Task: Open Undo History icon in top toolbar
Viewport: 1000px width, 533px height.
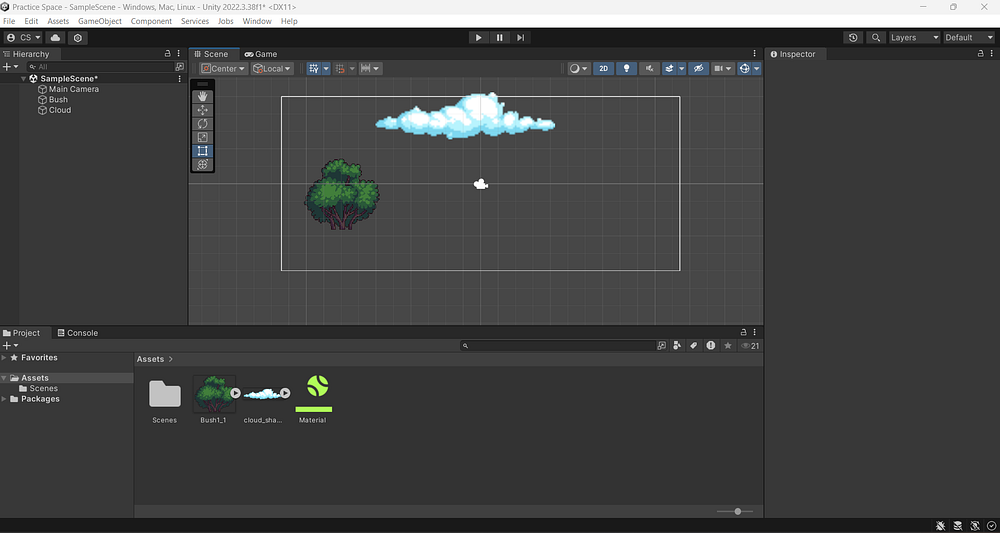Action: click(853, 38)
